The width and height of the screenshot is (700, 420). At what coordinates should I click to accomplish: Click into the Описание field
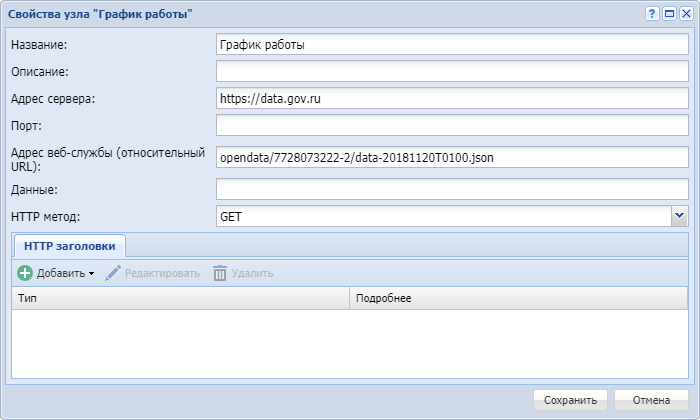[x=451, y=72]
